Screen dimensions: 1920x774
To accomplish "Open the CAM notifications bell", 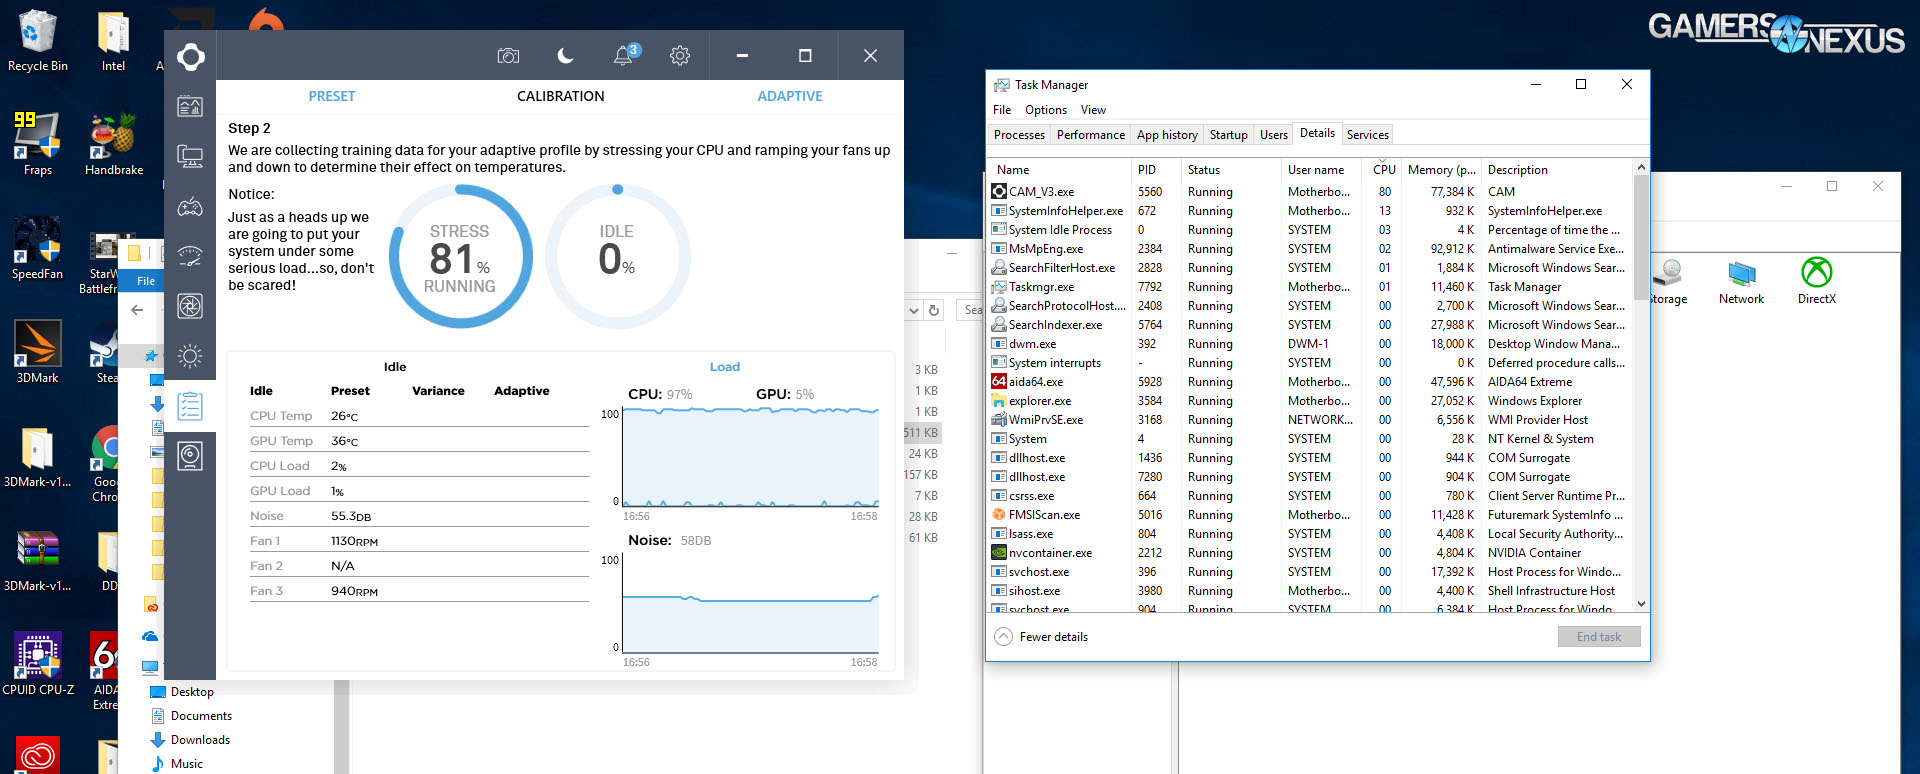I will [x=623, y=56].
